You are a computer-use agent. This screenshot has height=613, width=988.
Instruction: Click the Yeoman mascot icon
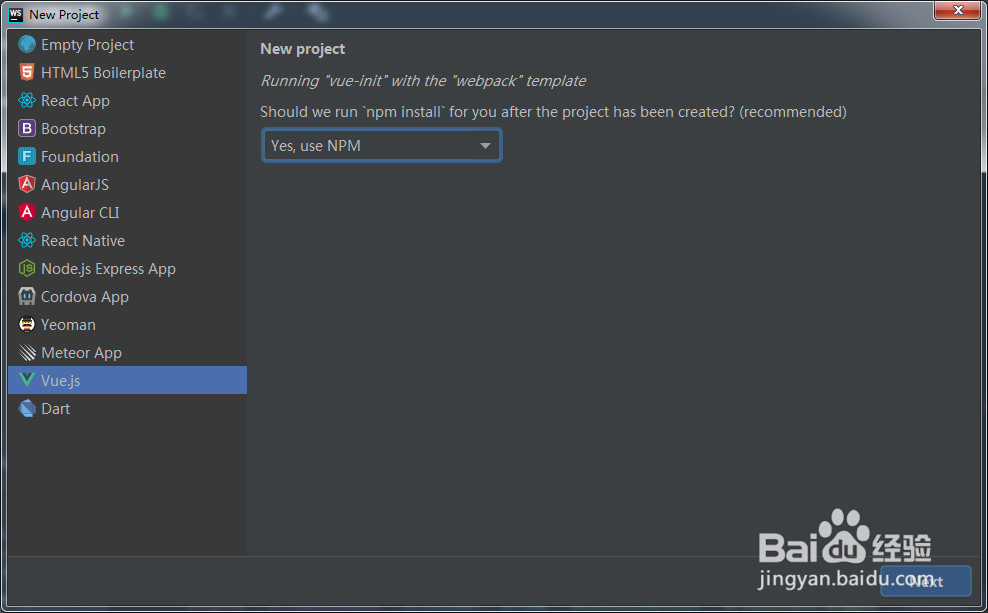click(27, 325)
